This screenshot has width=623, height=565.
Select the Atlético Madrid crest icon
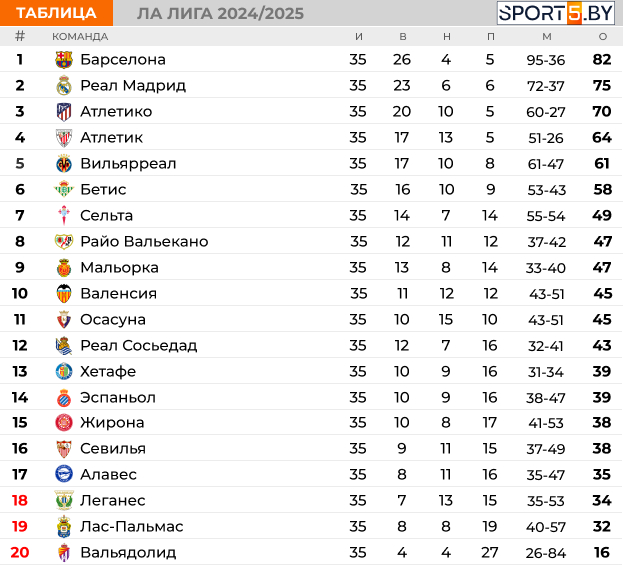click(64, 112)
